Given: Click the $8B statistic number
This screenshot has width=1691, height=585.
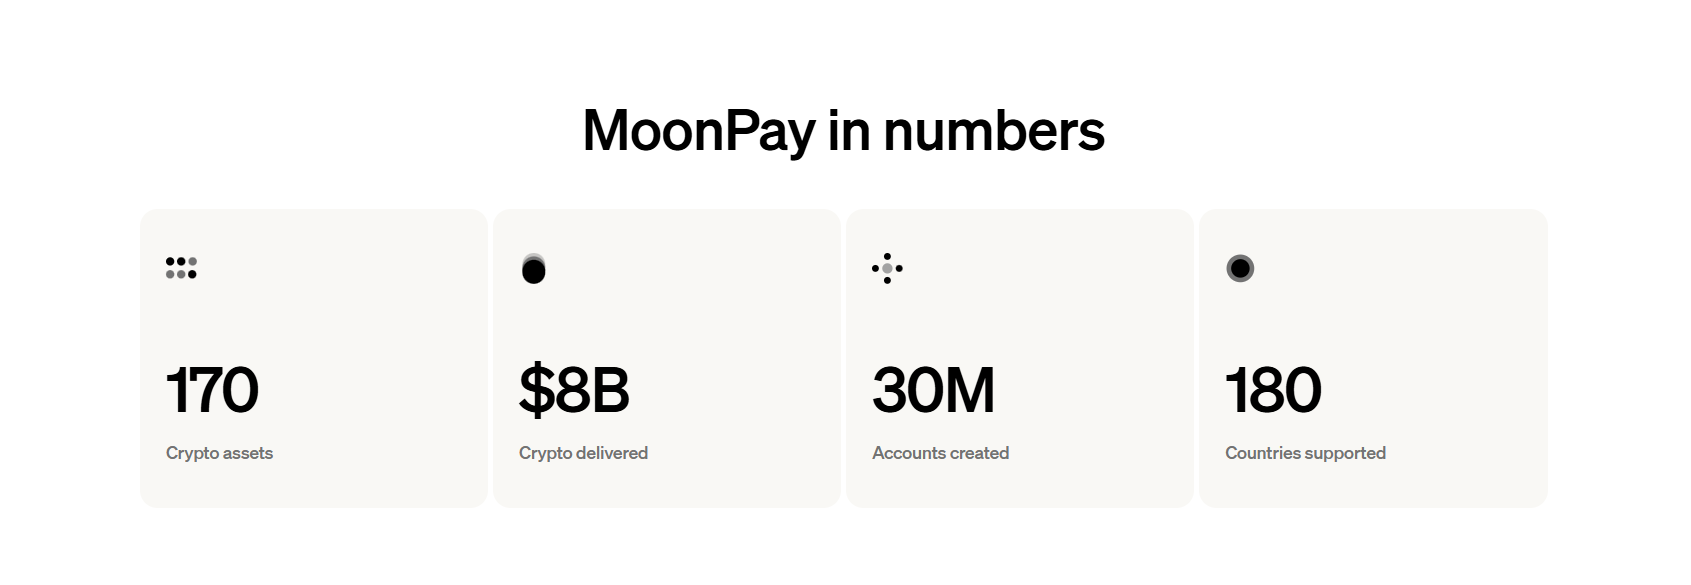Looking at the screenshot, I should tap(574, 390).
